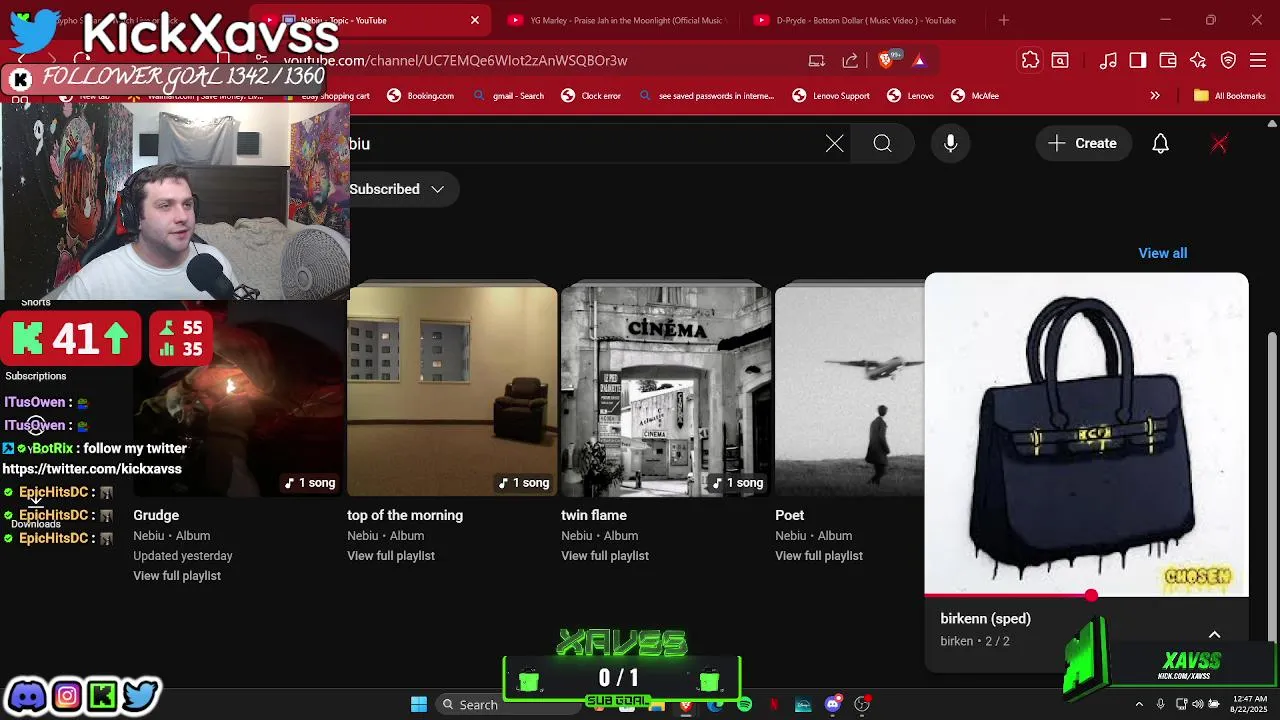Viewport: 1280px width, 720px height.
Task: Click the Brave VPN shield icon
Action: tap(1228, 60)
